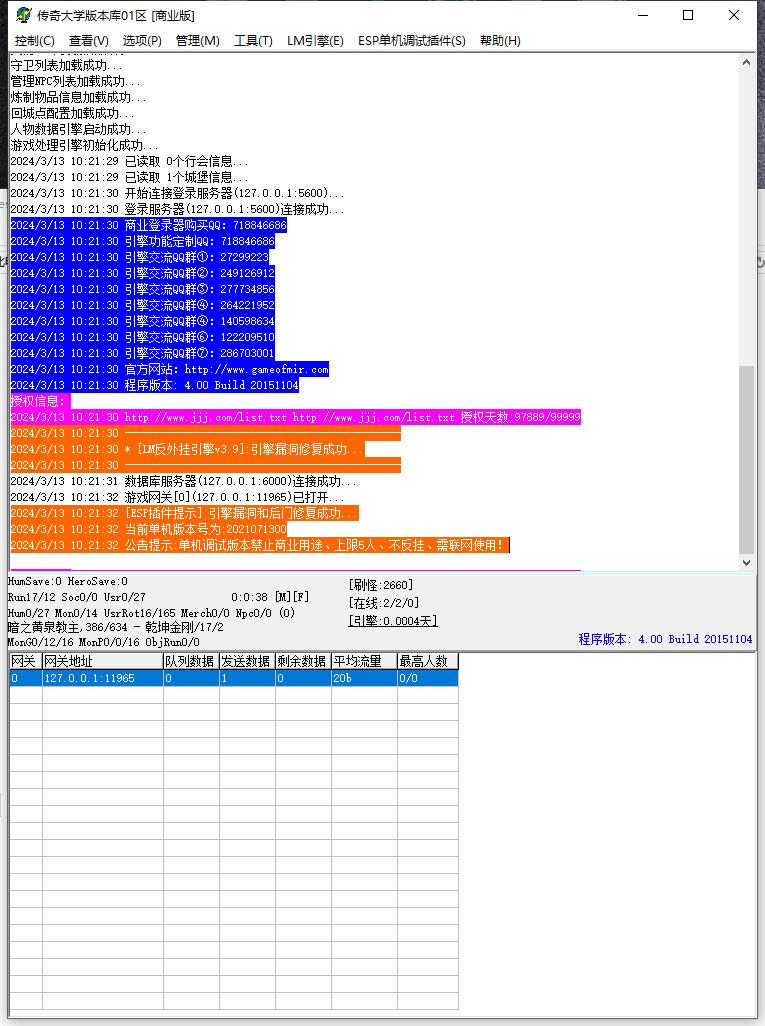Click the 游戏处理引擎初始化成功 log line

[x=84, y=145]
